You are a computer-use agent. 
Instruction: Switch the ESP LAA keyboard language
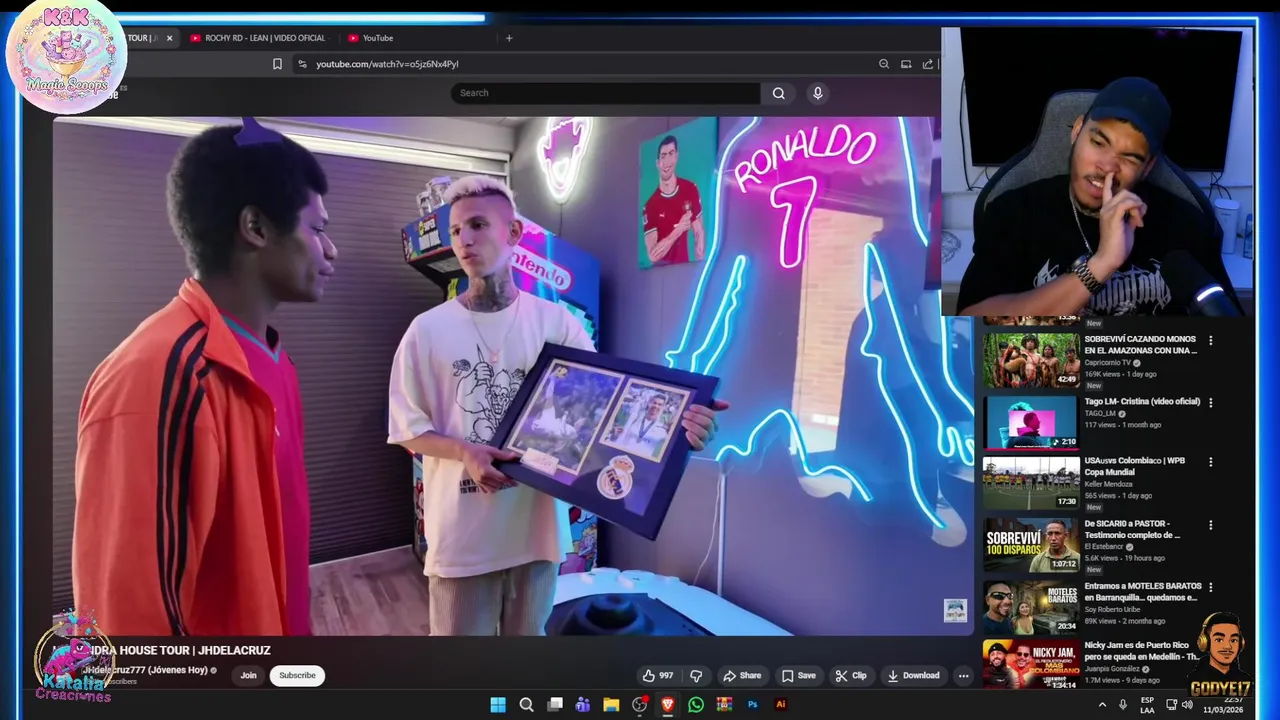click(x=1147, y=705)
